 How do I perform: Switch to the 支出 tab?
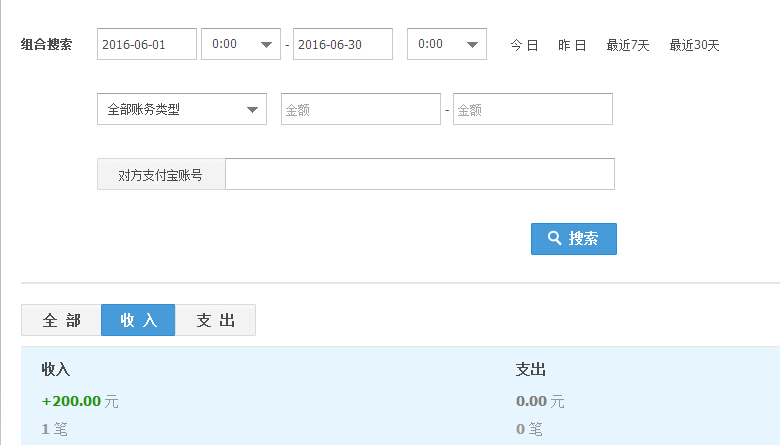[215, 320]
